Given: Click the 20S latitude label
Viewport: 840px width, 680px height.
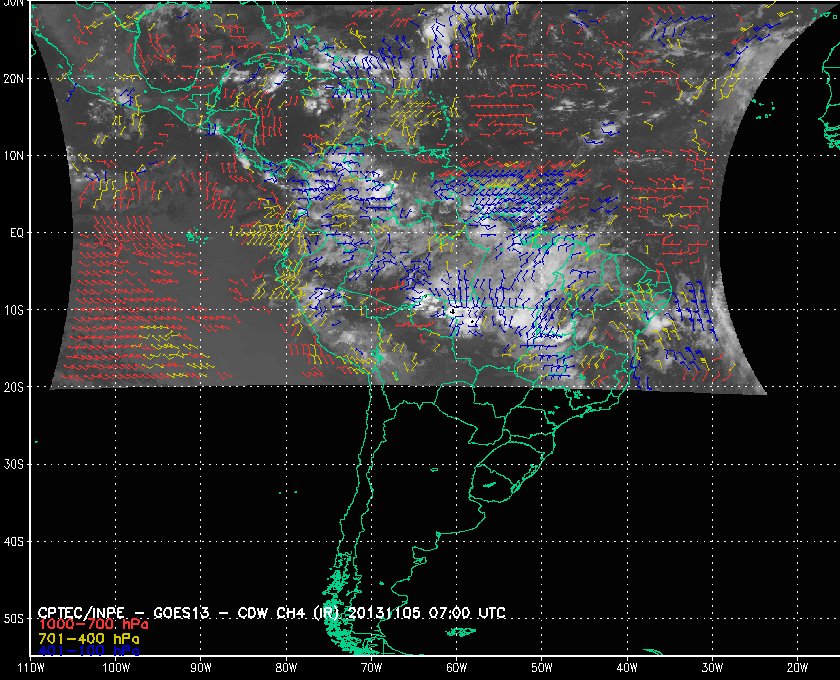Looking at the screenshot, I should (x=14, y=387).
